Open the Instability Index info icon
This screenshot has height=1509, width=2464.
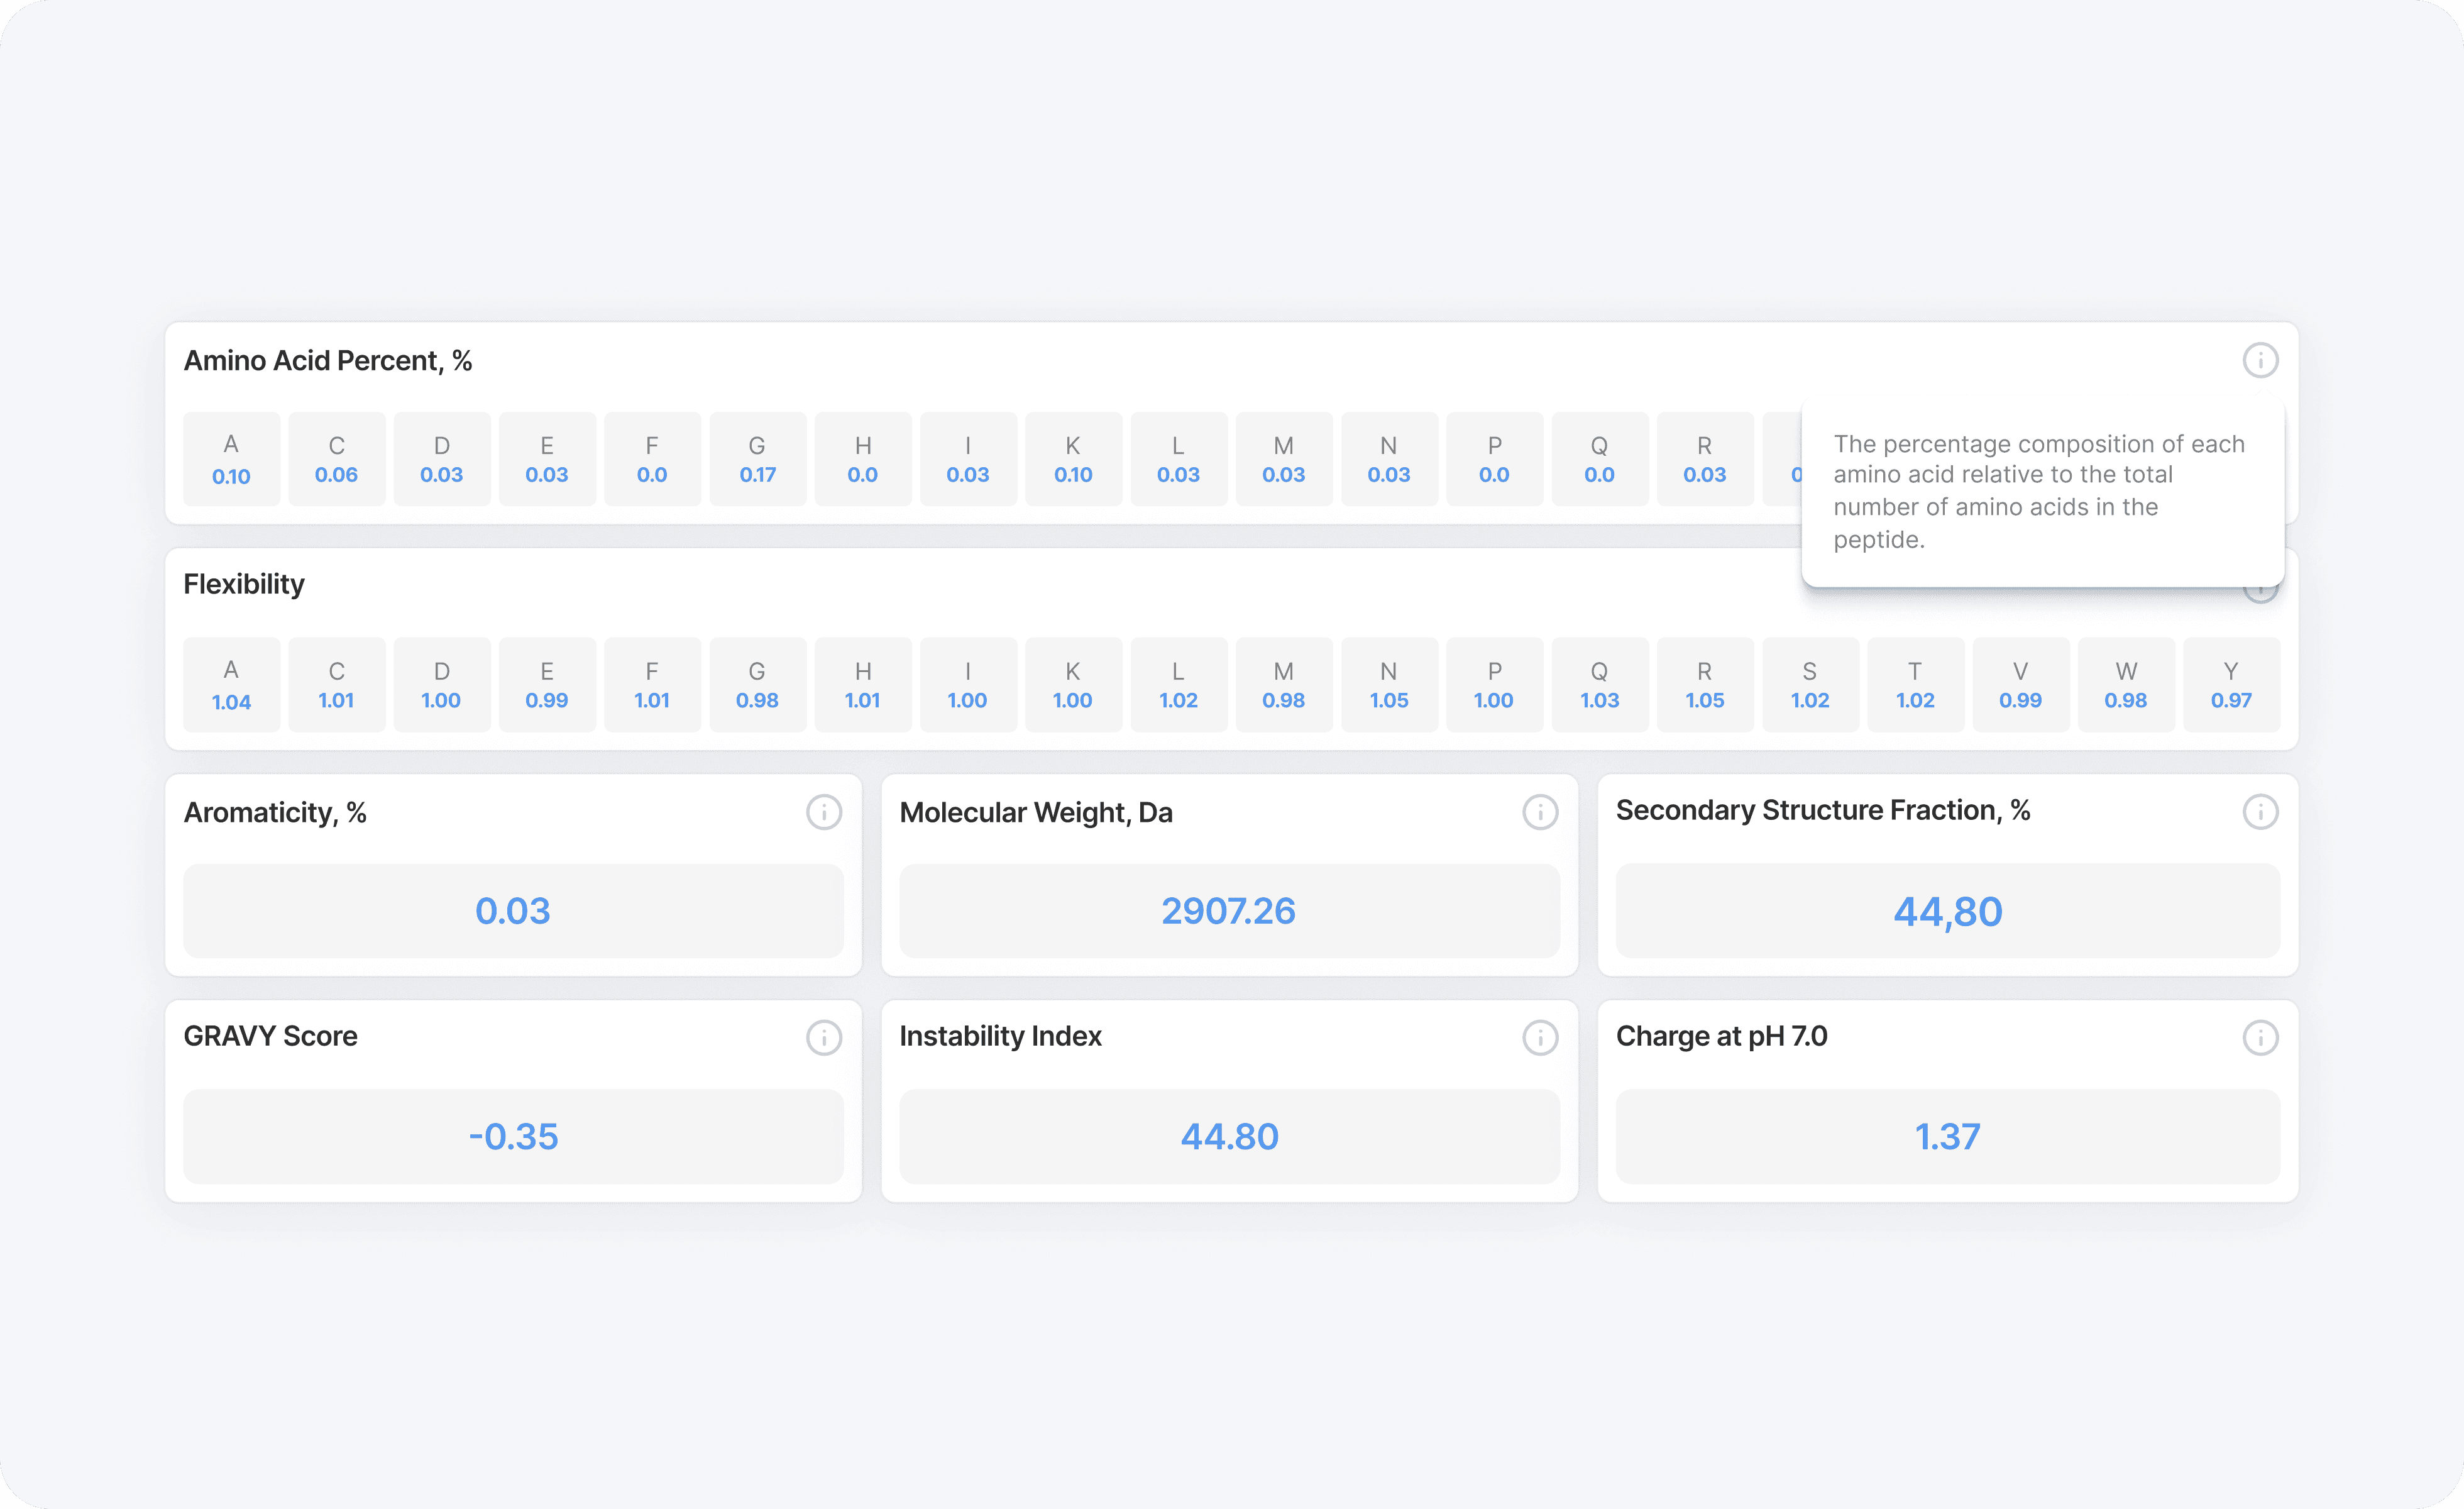1540,1038
